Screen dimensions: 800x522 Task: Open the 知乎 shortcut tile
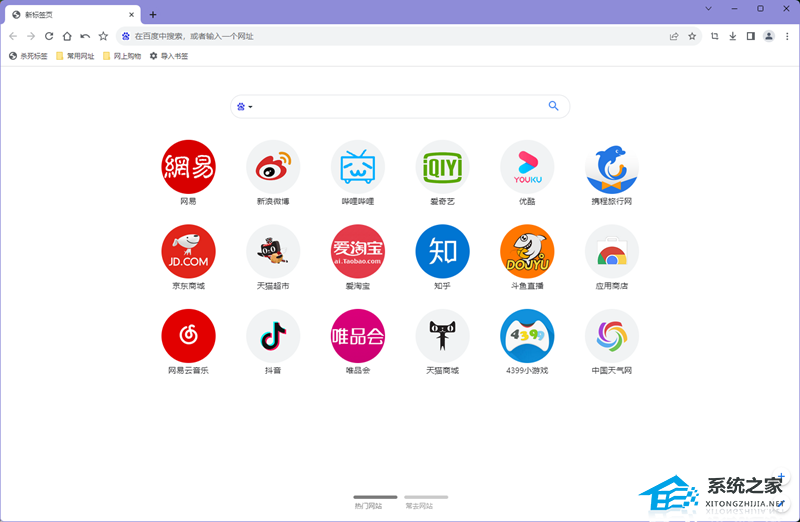pyautogui.click(x=442, y=251)
